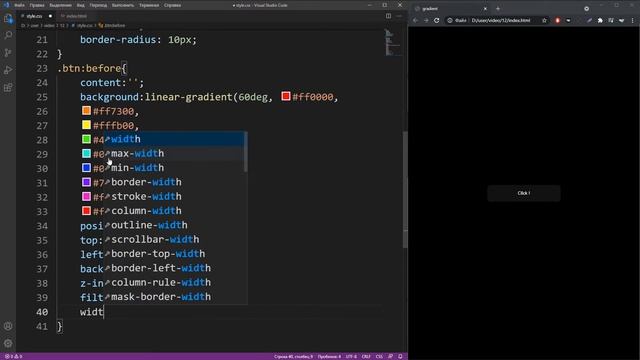Open the editor's more actions ellipsis
This screenshot has width=640, height=360.
399,16
